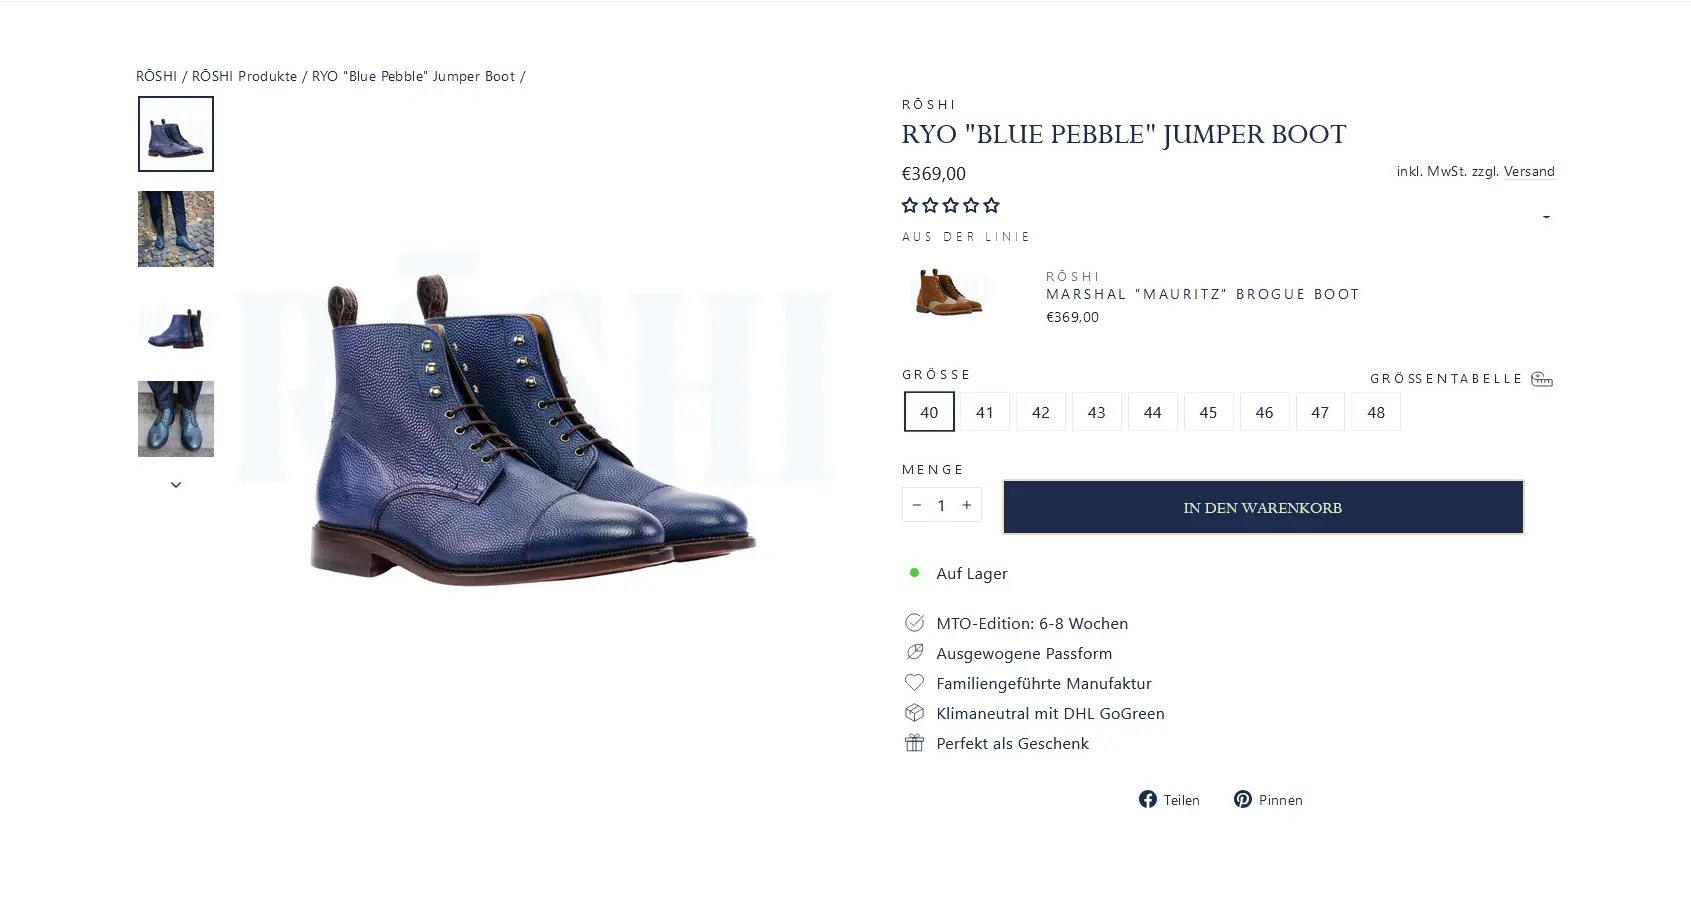The height and width of the screenshot is (908, 1691).
Task: Go to RŌSHI Produkte breadcrumb
Action: pos(244,76)
